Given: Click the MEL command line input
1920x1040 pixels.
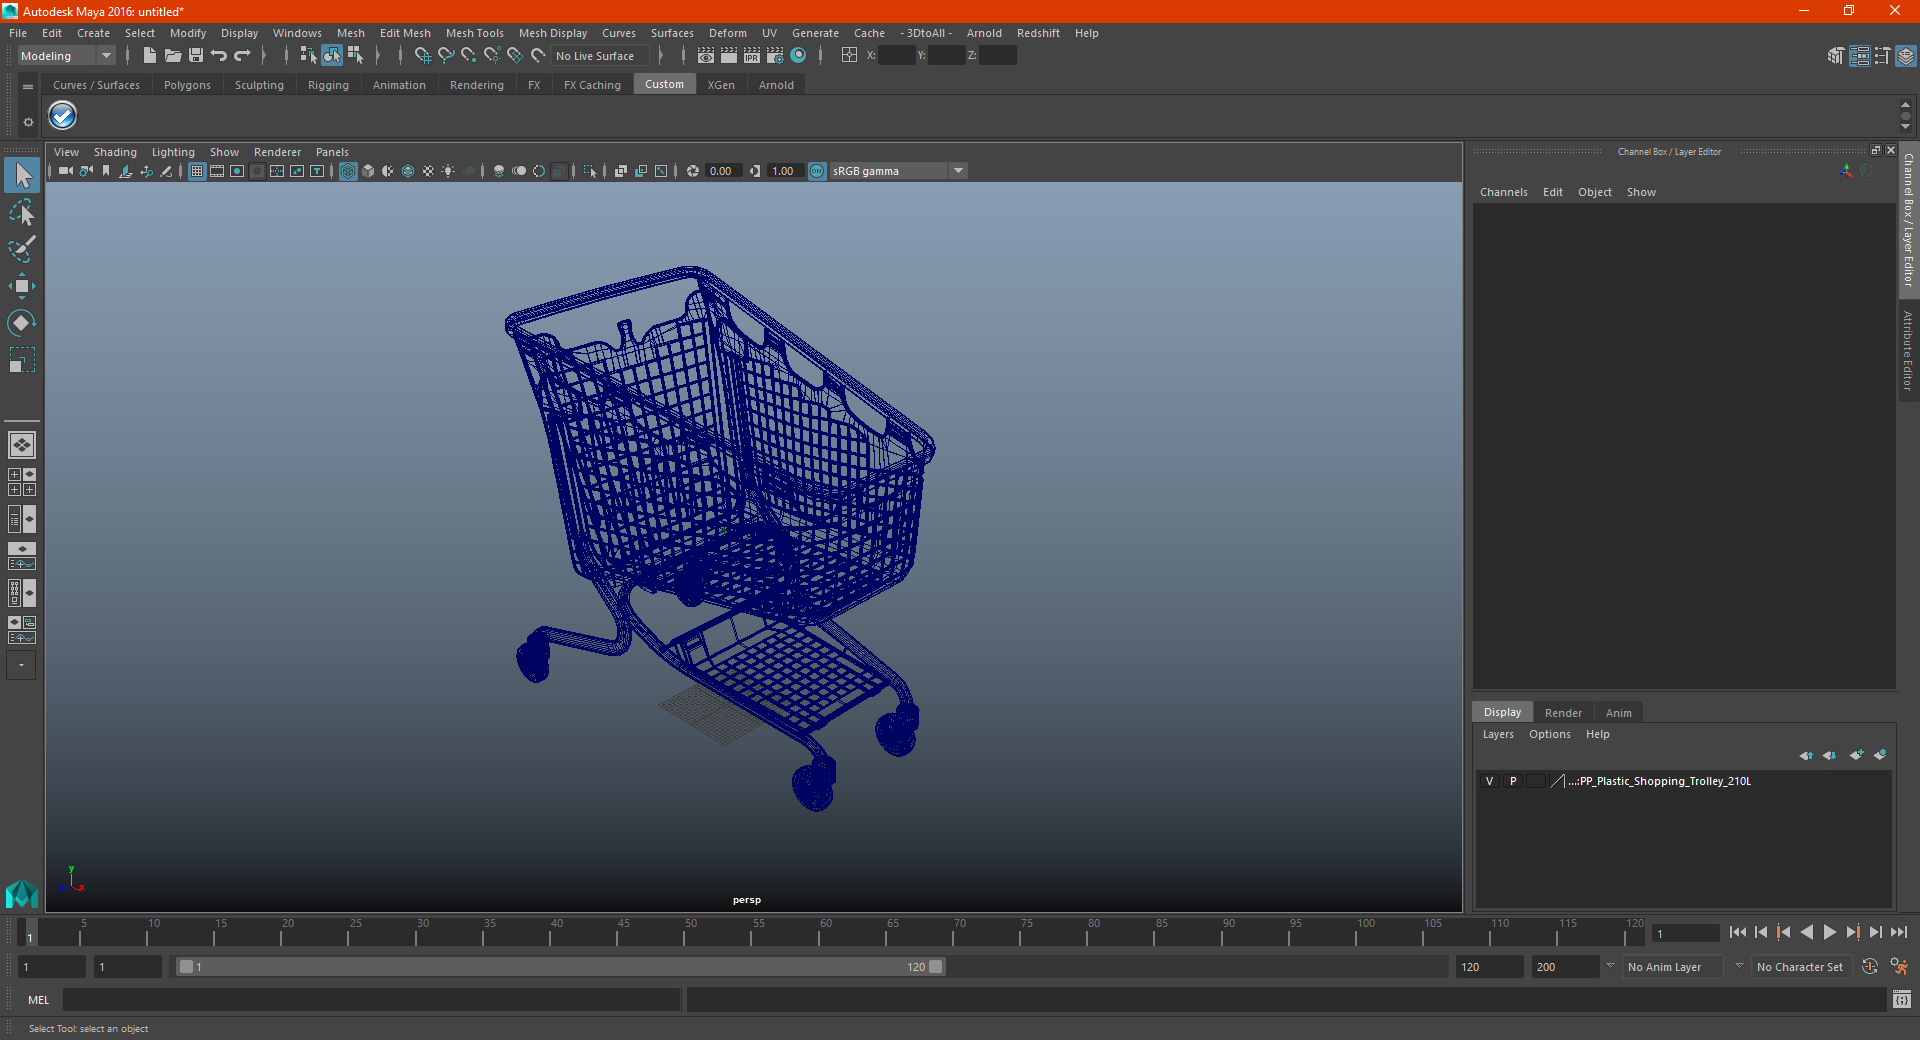Looking at the screenshot, I should click(x=371, y=999).
